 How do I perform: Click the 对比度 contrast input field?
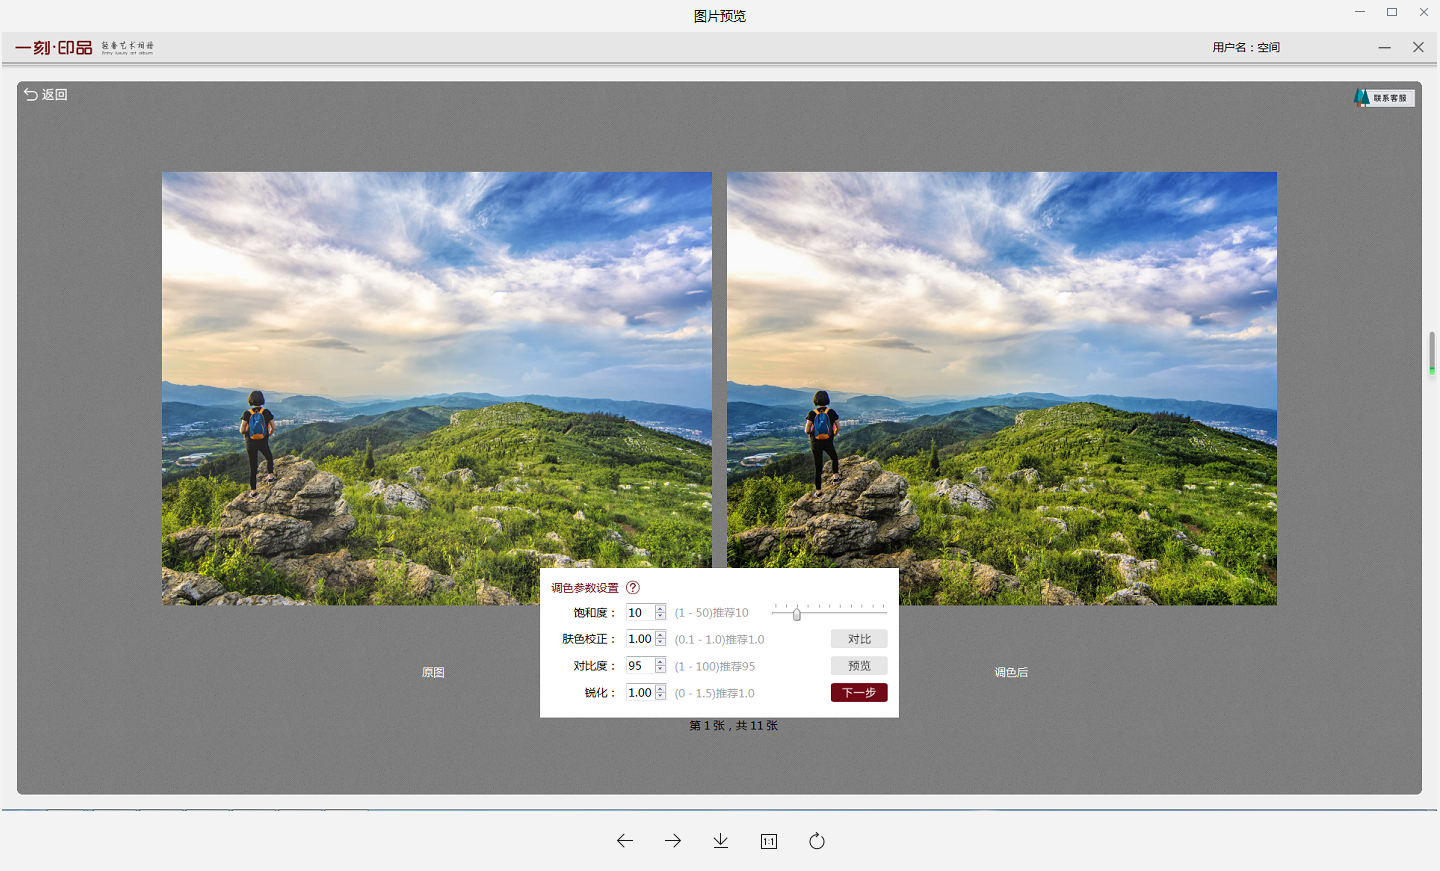click(x=639, y=666)
